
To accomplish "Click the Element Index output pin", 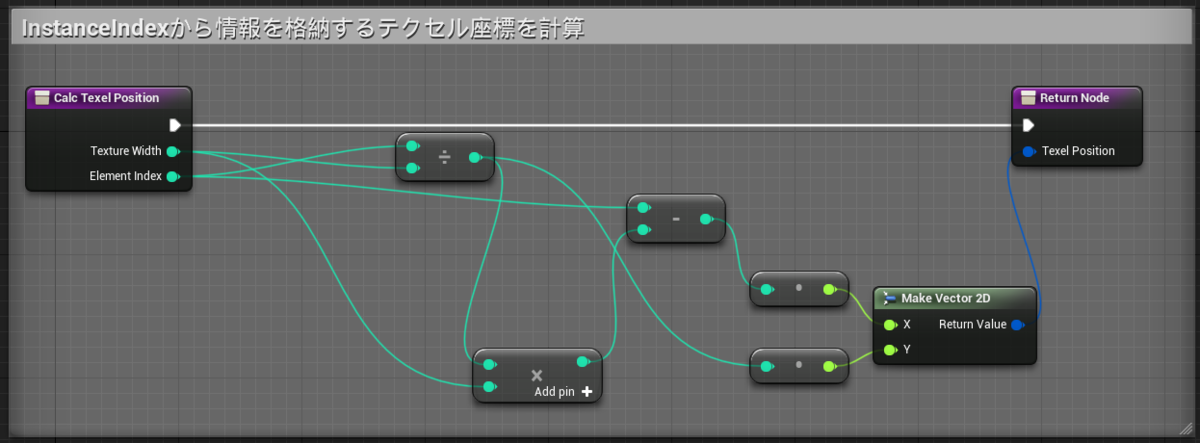I will 172,177.
